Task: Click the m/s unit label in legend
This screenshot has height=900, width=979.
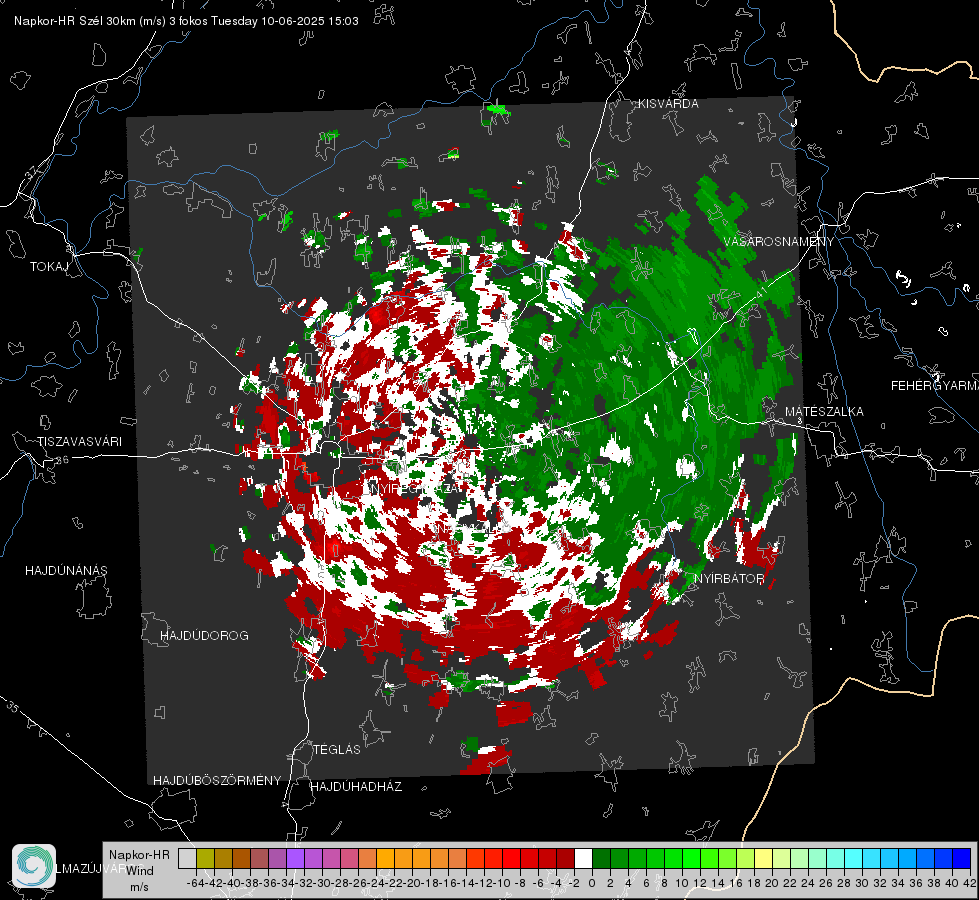Action: click(139, 887)
